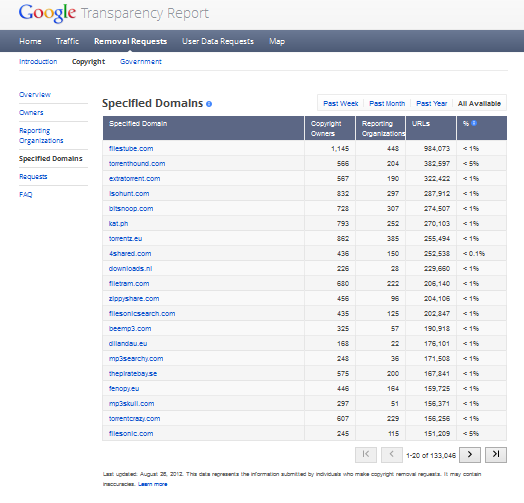The height and width of the screenshot is (503, 524).
Task: Open the isohunt.com domain link
Action: tap(129, 194)
